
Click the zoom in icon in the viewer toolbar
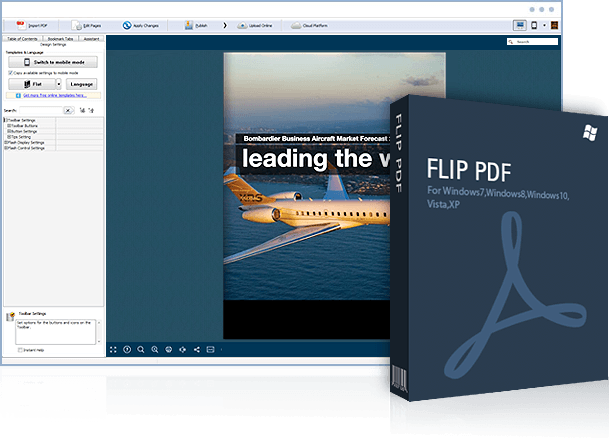(155, 349)
